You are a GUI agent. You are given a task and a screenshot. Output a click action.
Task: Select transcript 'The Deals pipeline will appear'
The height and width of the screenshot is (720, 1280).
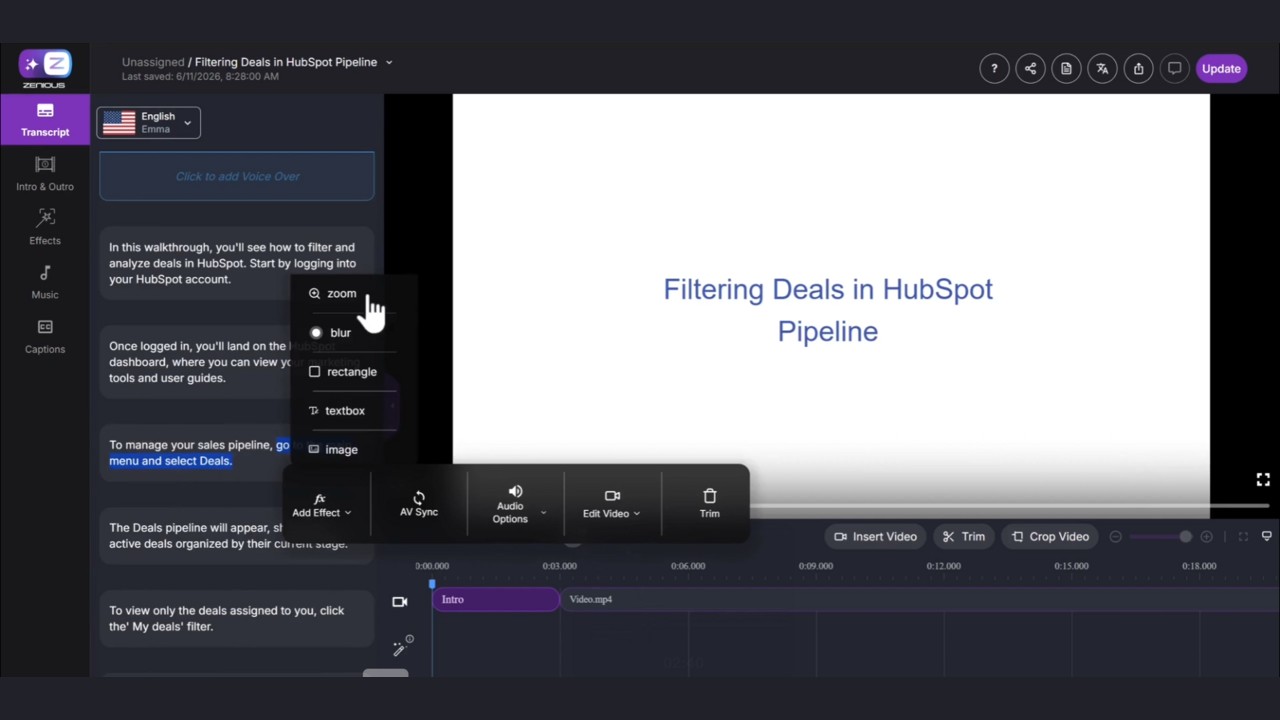[237, 536]
